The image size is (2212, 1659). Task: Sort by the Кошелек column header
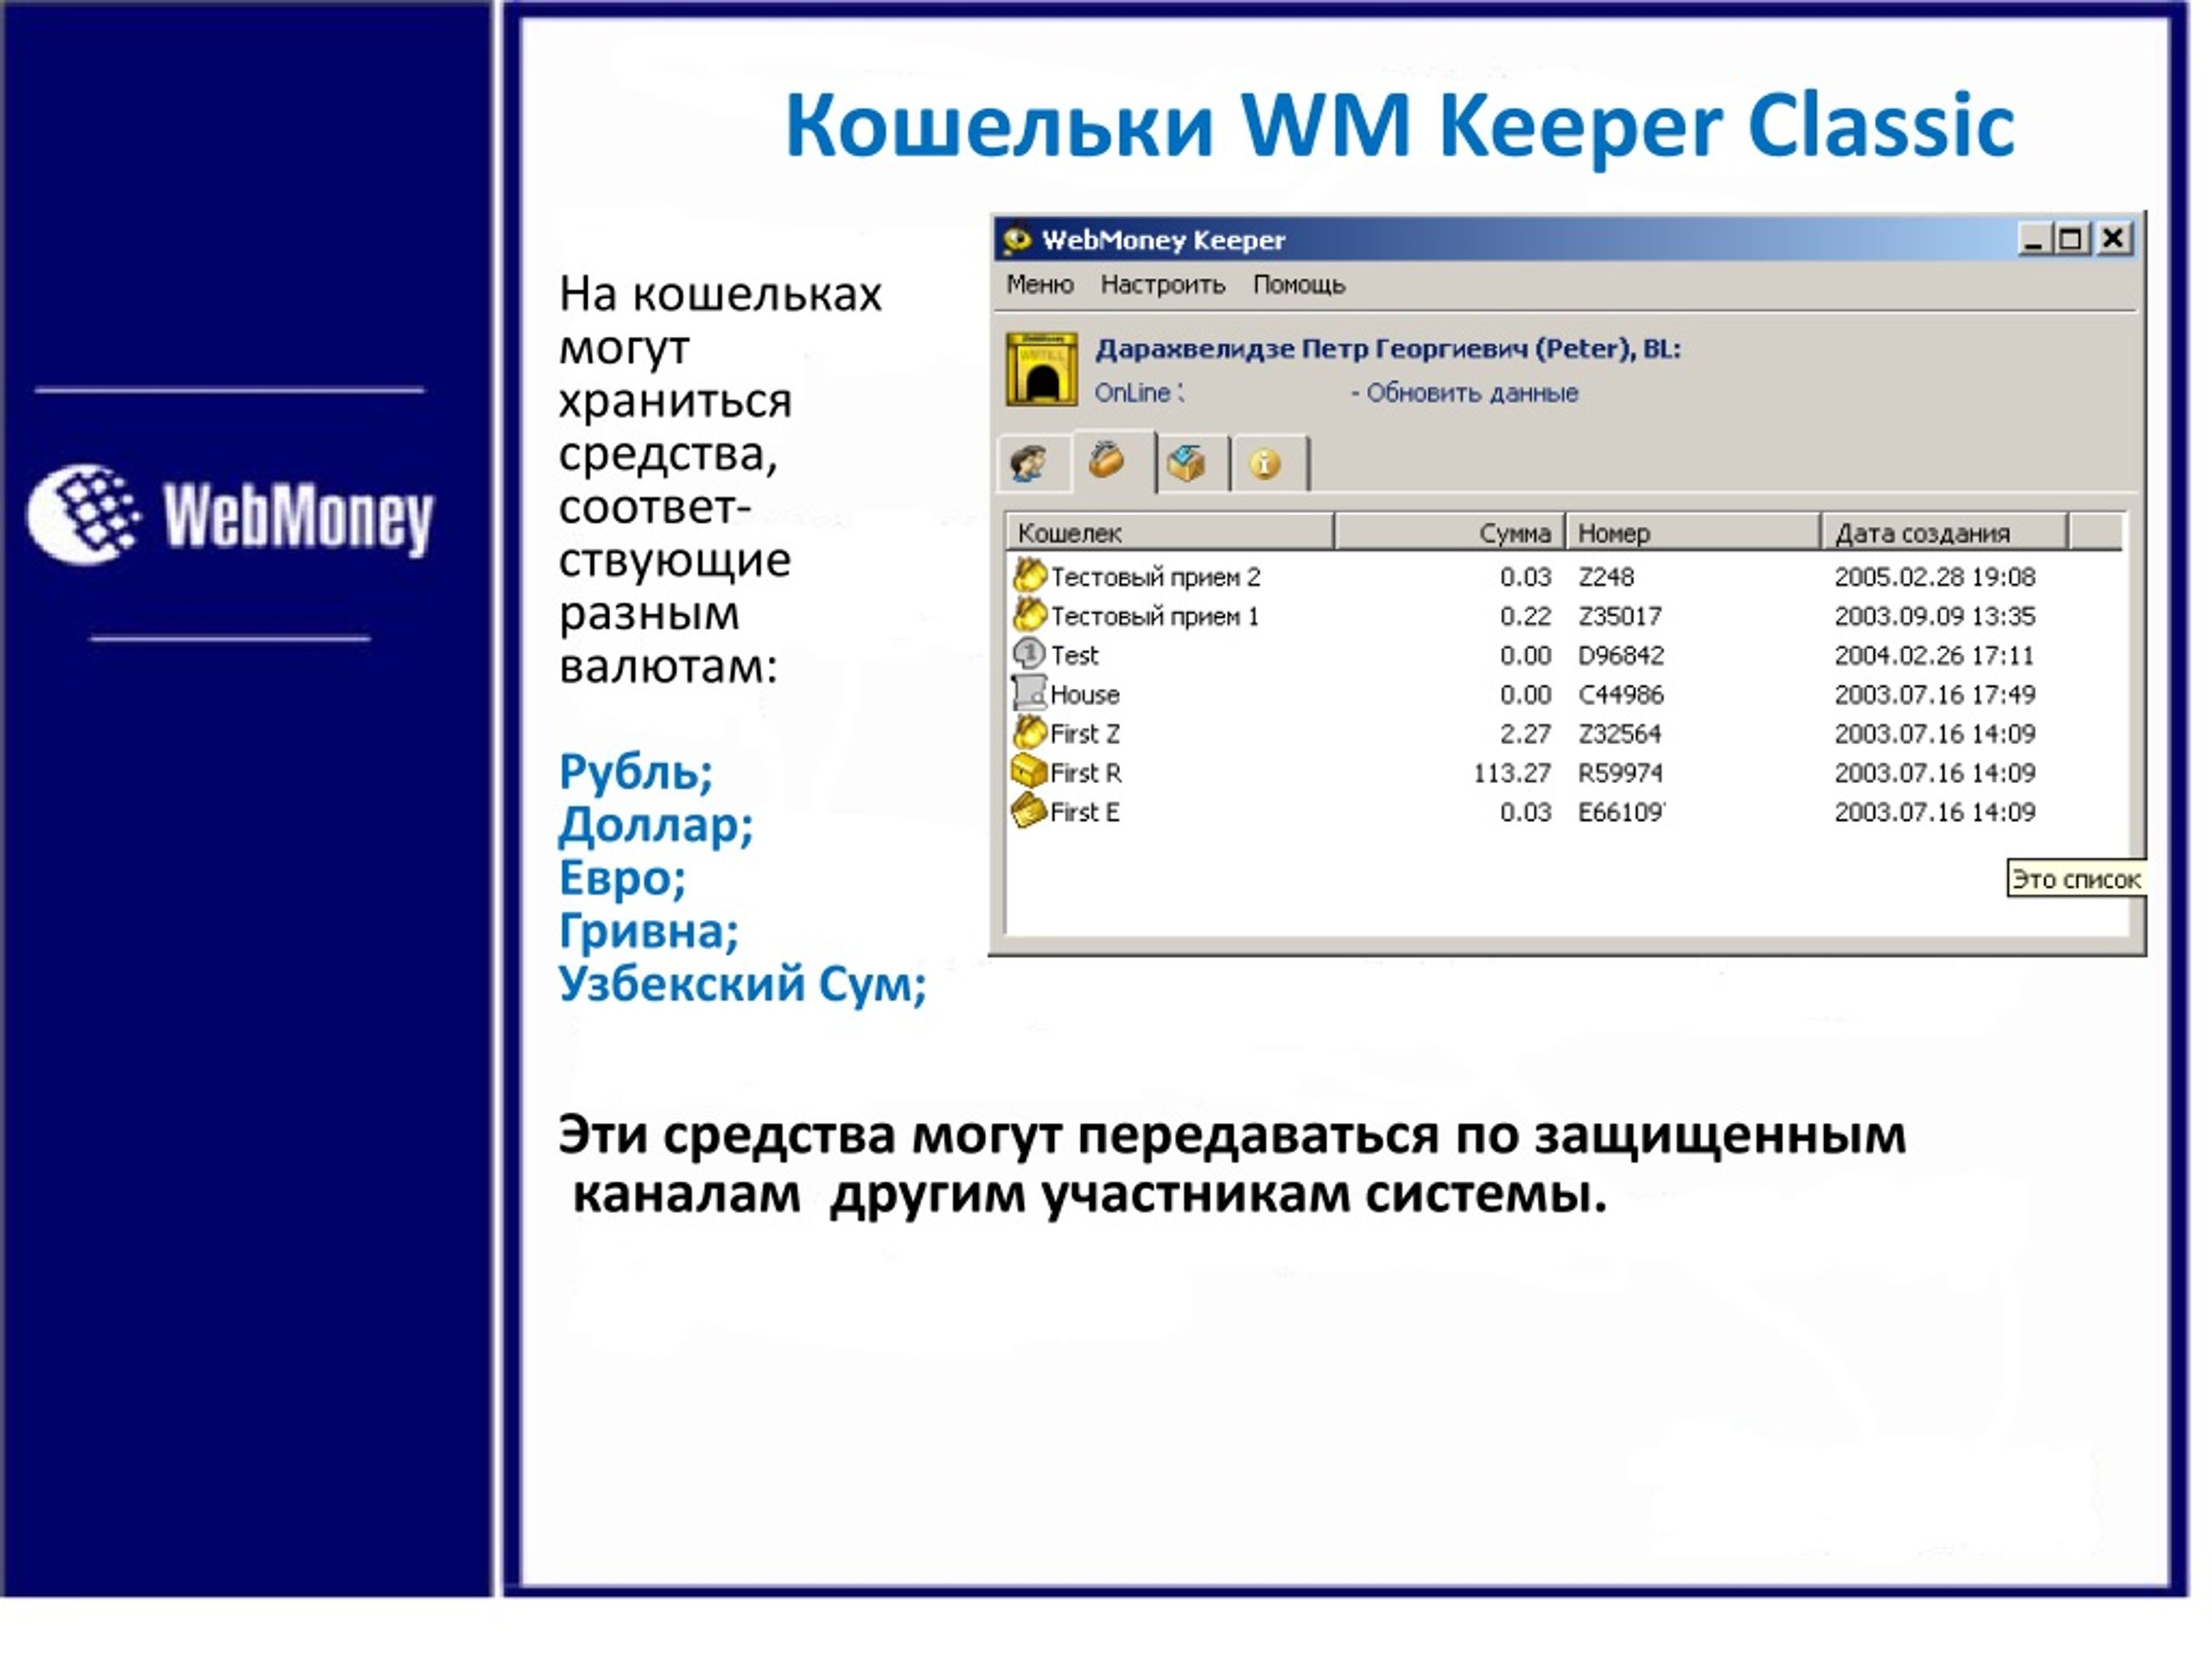pos(1169,532)
